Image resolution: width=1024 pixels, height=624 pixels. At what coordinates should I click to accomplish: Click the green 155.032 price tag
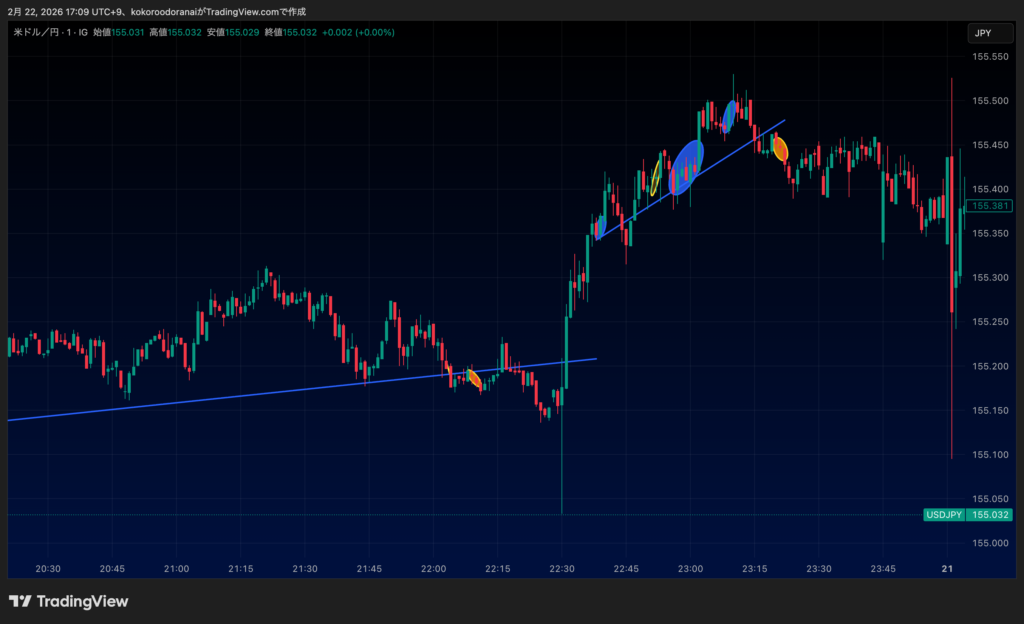point(989,515)
